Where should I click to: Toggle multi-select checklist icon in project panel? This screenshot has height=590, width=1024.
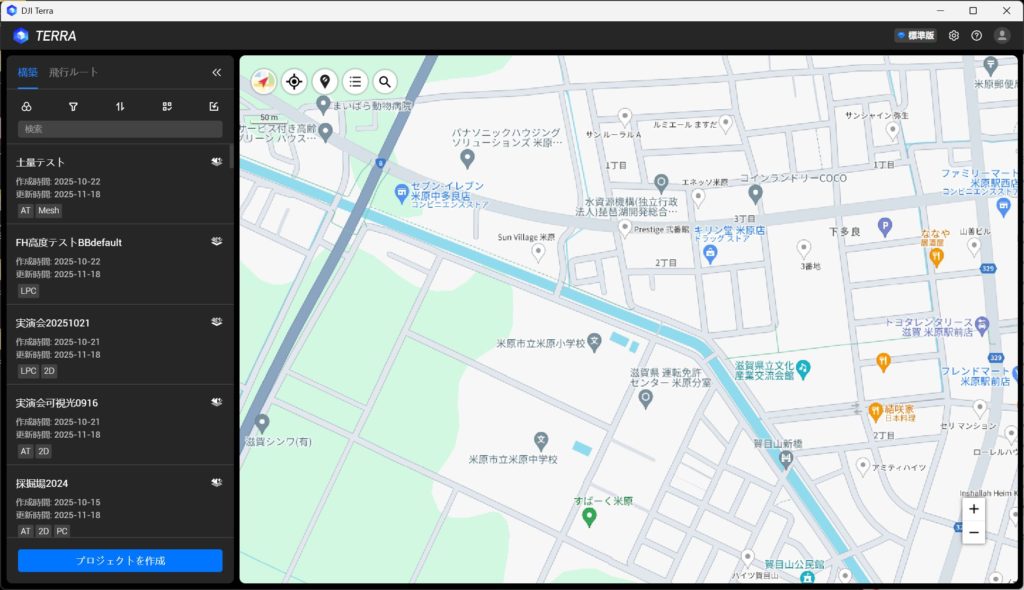[167, 107]
